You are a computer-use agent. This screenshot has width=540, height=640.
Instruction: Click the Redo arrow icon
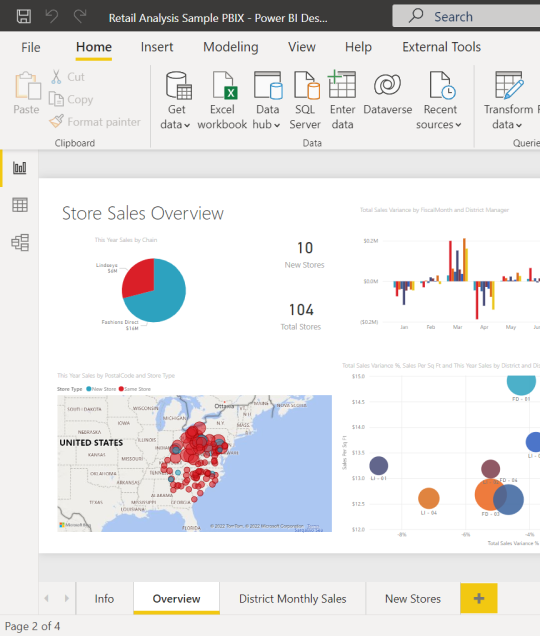coord(80,16)
